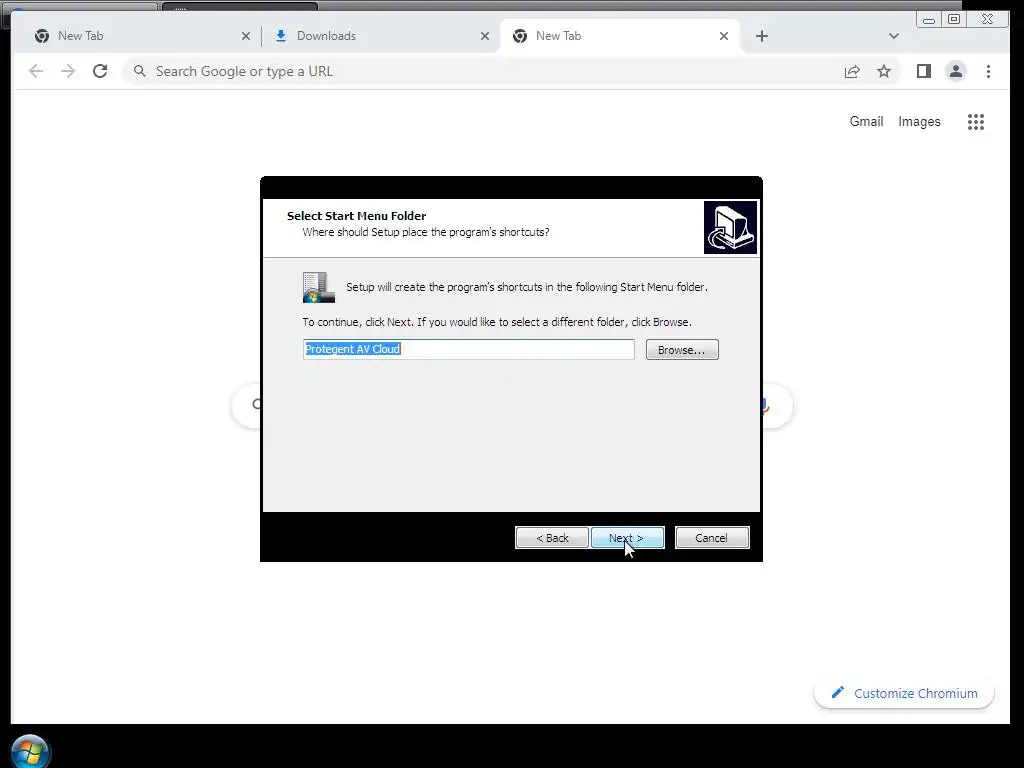Click Next in the setup wizard
The height and width of the screenshot is (768, 1024).
(628, 537)
